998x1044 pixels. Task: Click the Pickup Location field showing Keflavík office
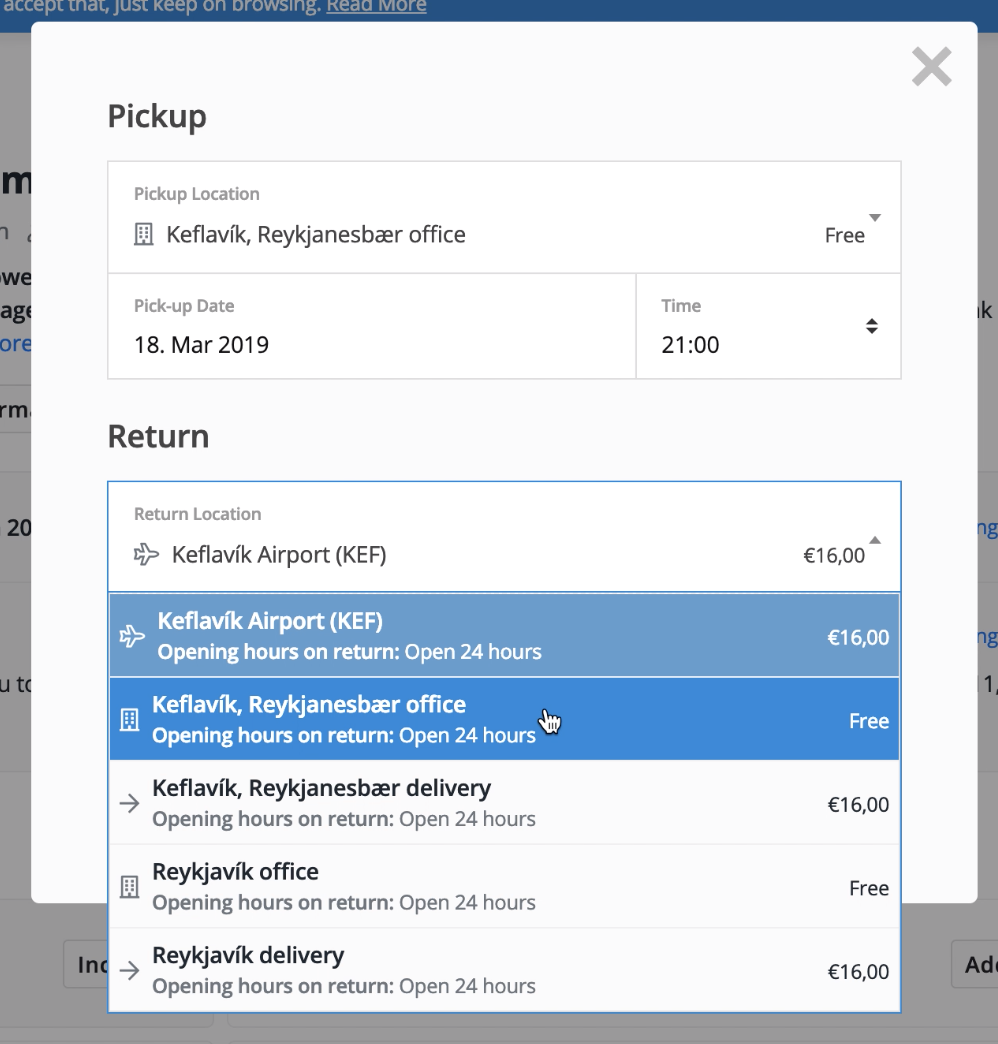(x=480, y=218)
